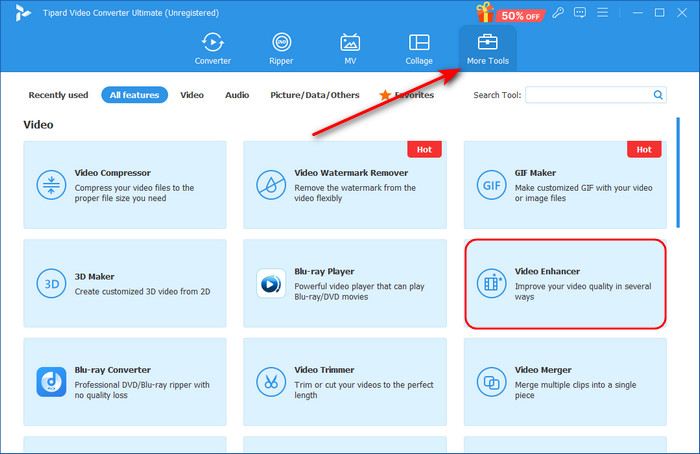Open Video Merger title text
The image size is (700, 454).
(x=543, y=370)
